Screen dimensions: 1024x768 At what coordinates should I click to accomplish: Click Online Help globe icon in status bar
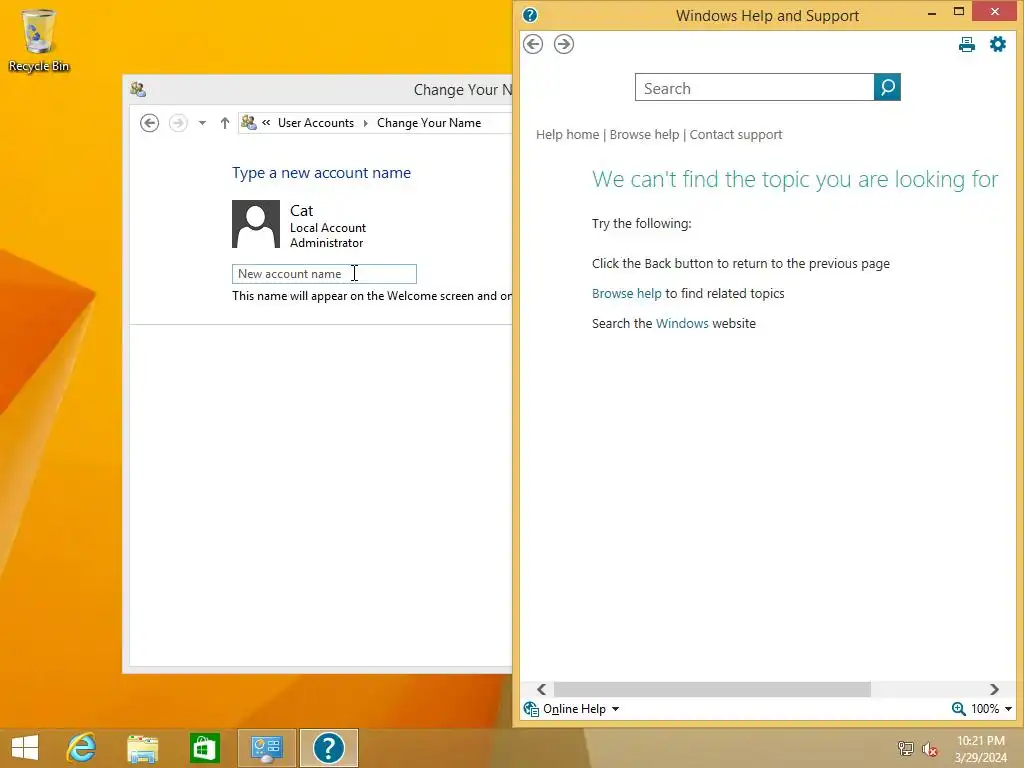(x=531, y=709)
